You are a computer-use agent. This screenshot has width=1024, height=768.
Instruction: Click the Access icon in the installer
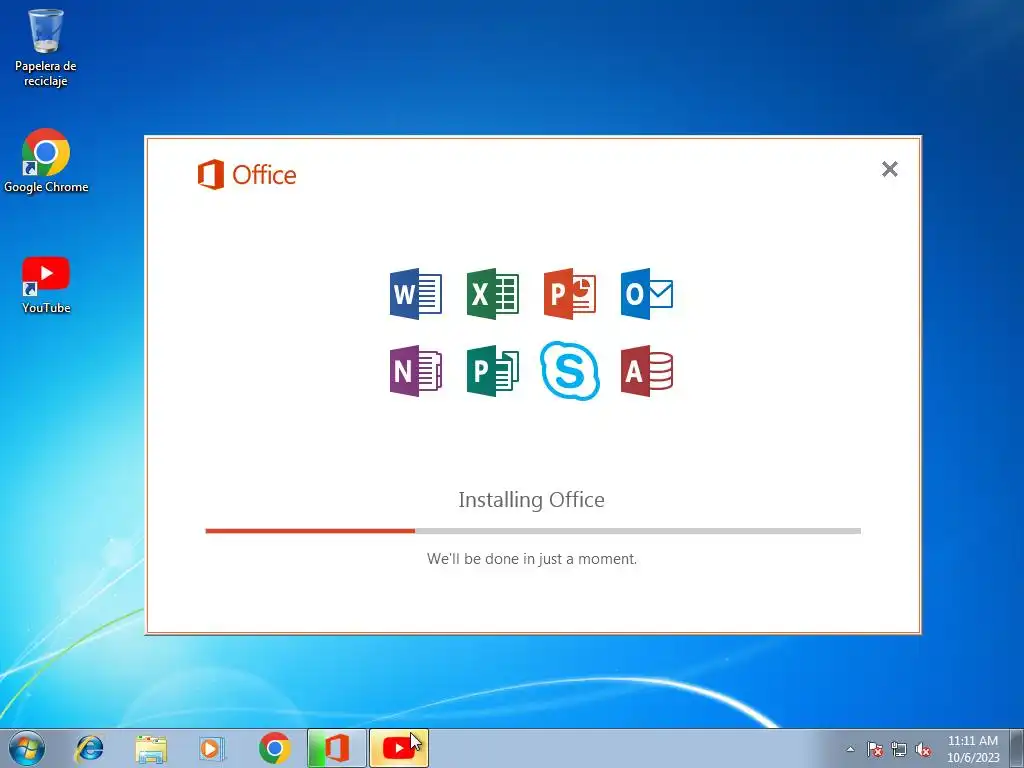647,371
